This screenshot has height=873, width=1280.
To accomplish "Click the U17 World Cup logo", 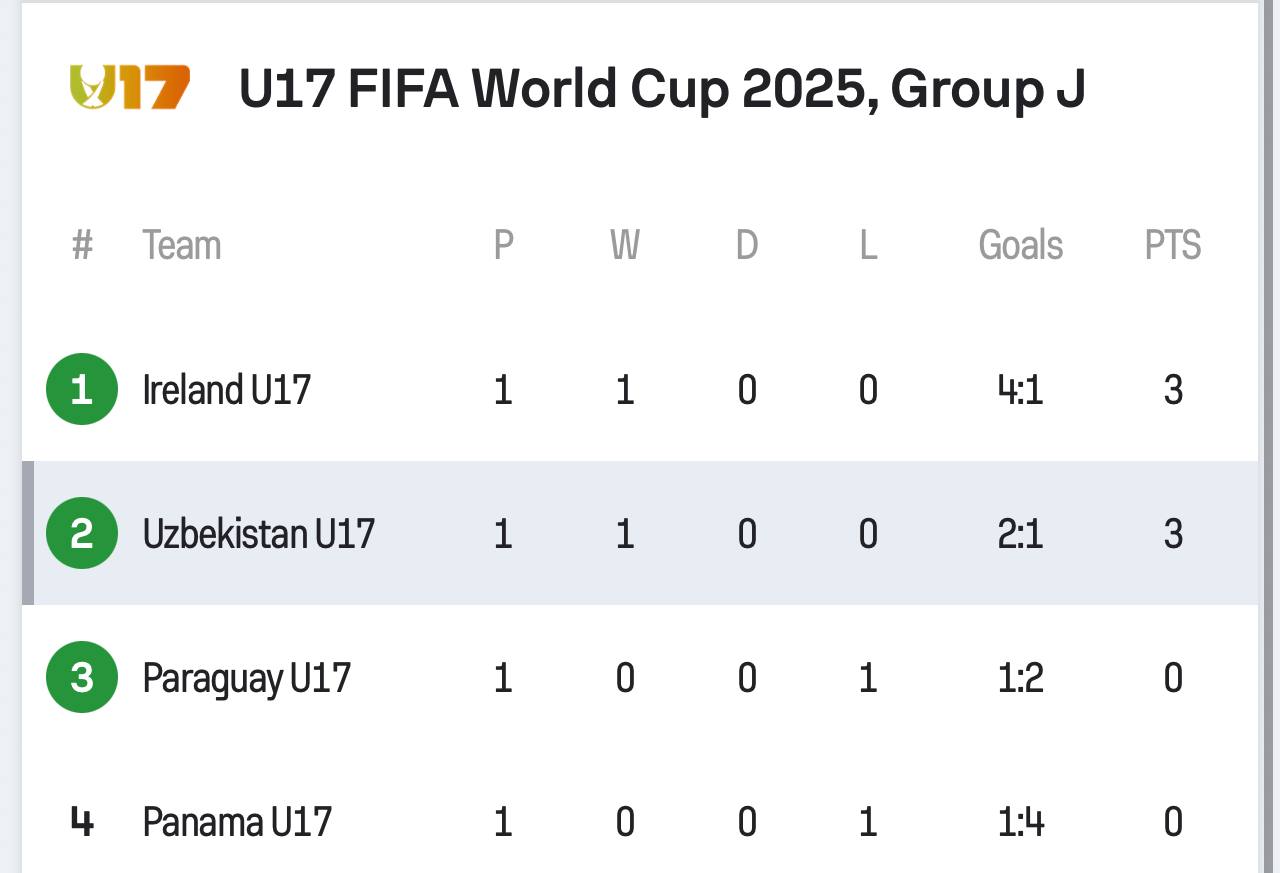I will tap(130, 88).
